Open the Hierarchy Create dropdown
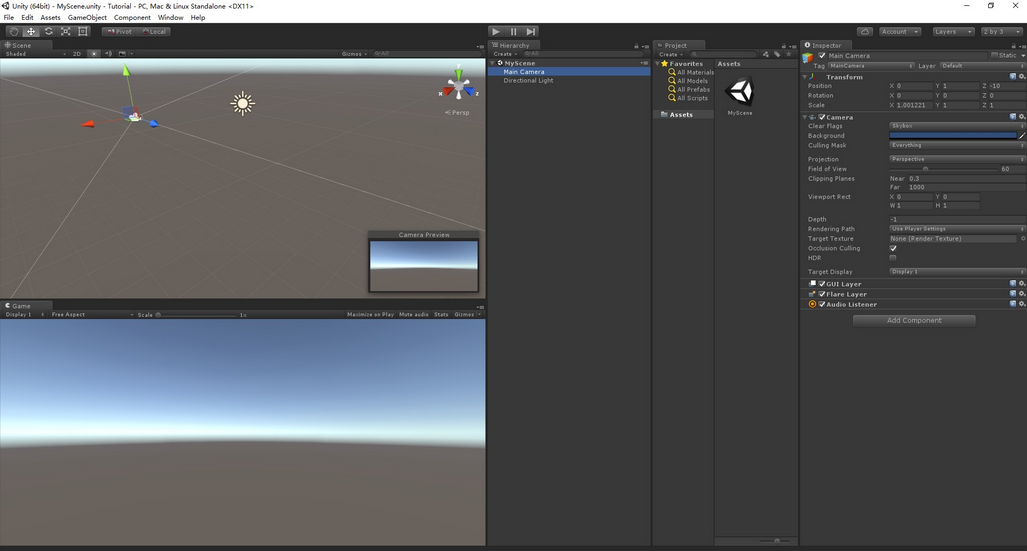Image resolution: width=1027 pixels, height=551 pixels. tap(504, 54)
